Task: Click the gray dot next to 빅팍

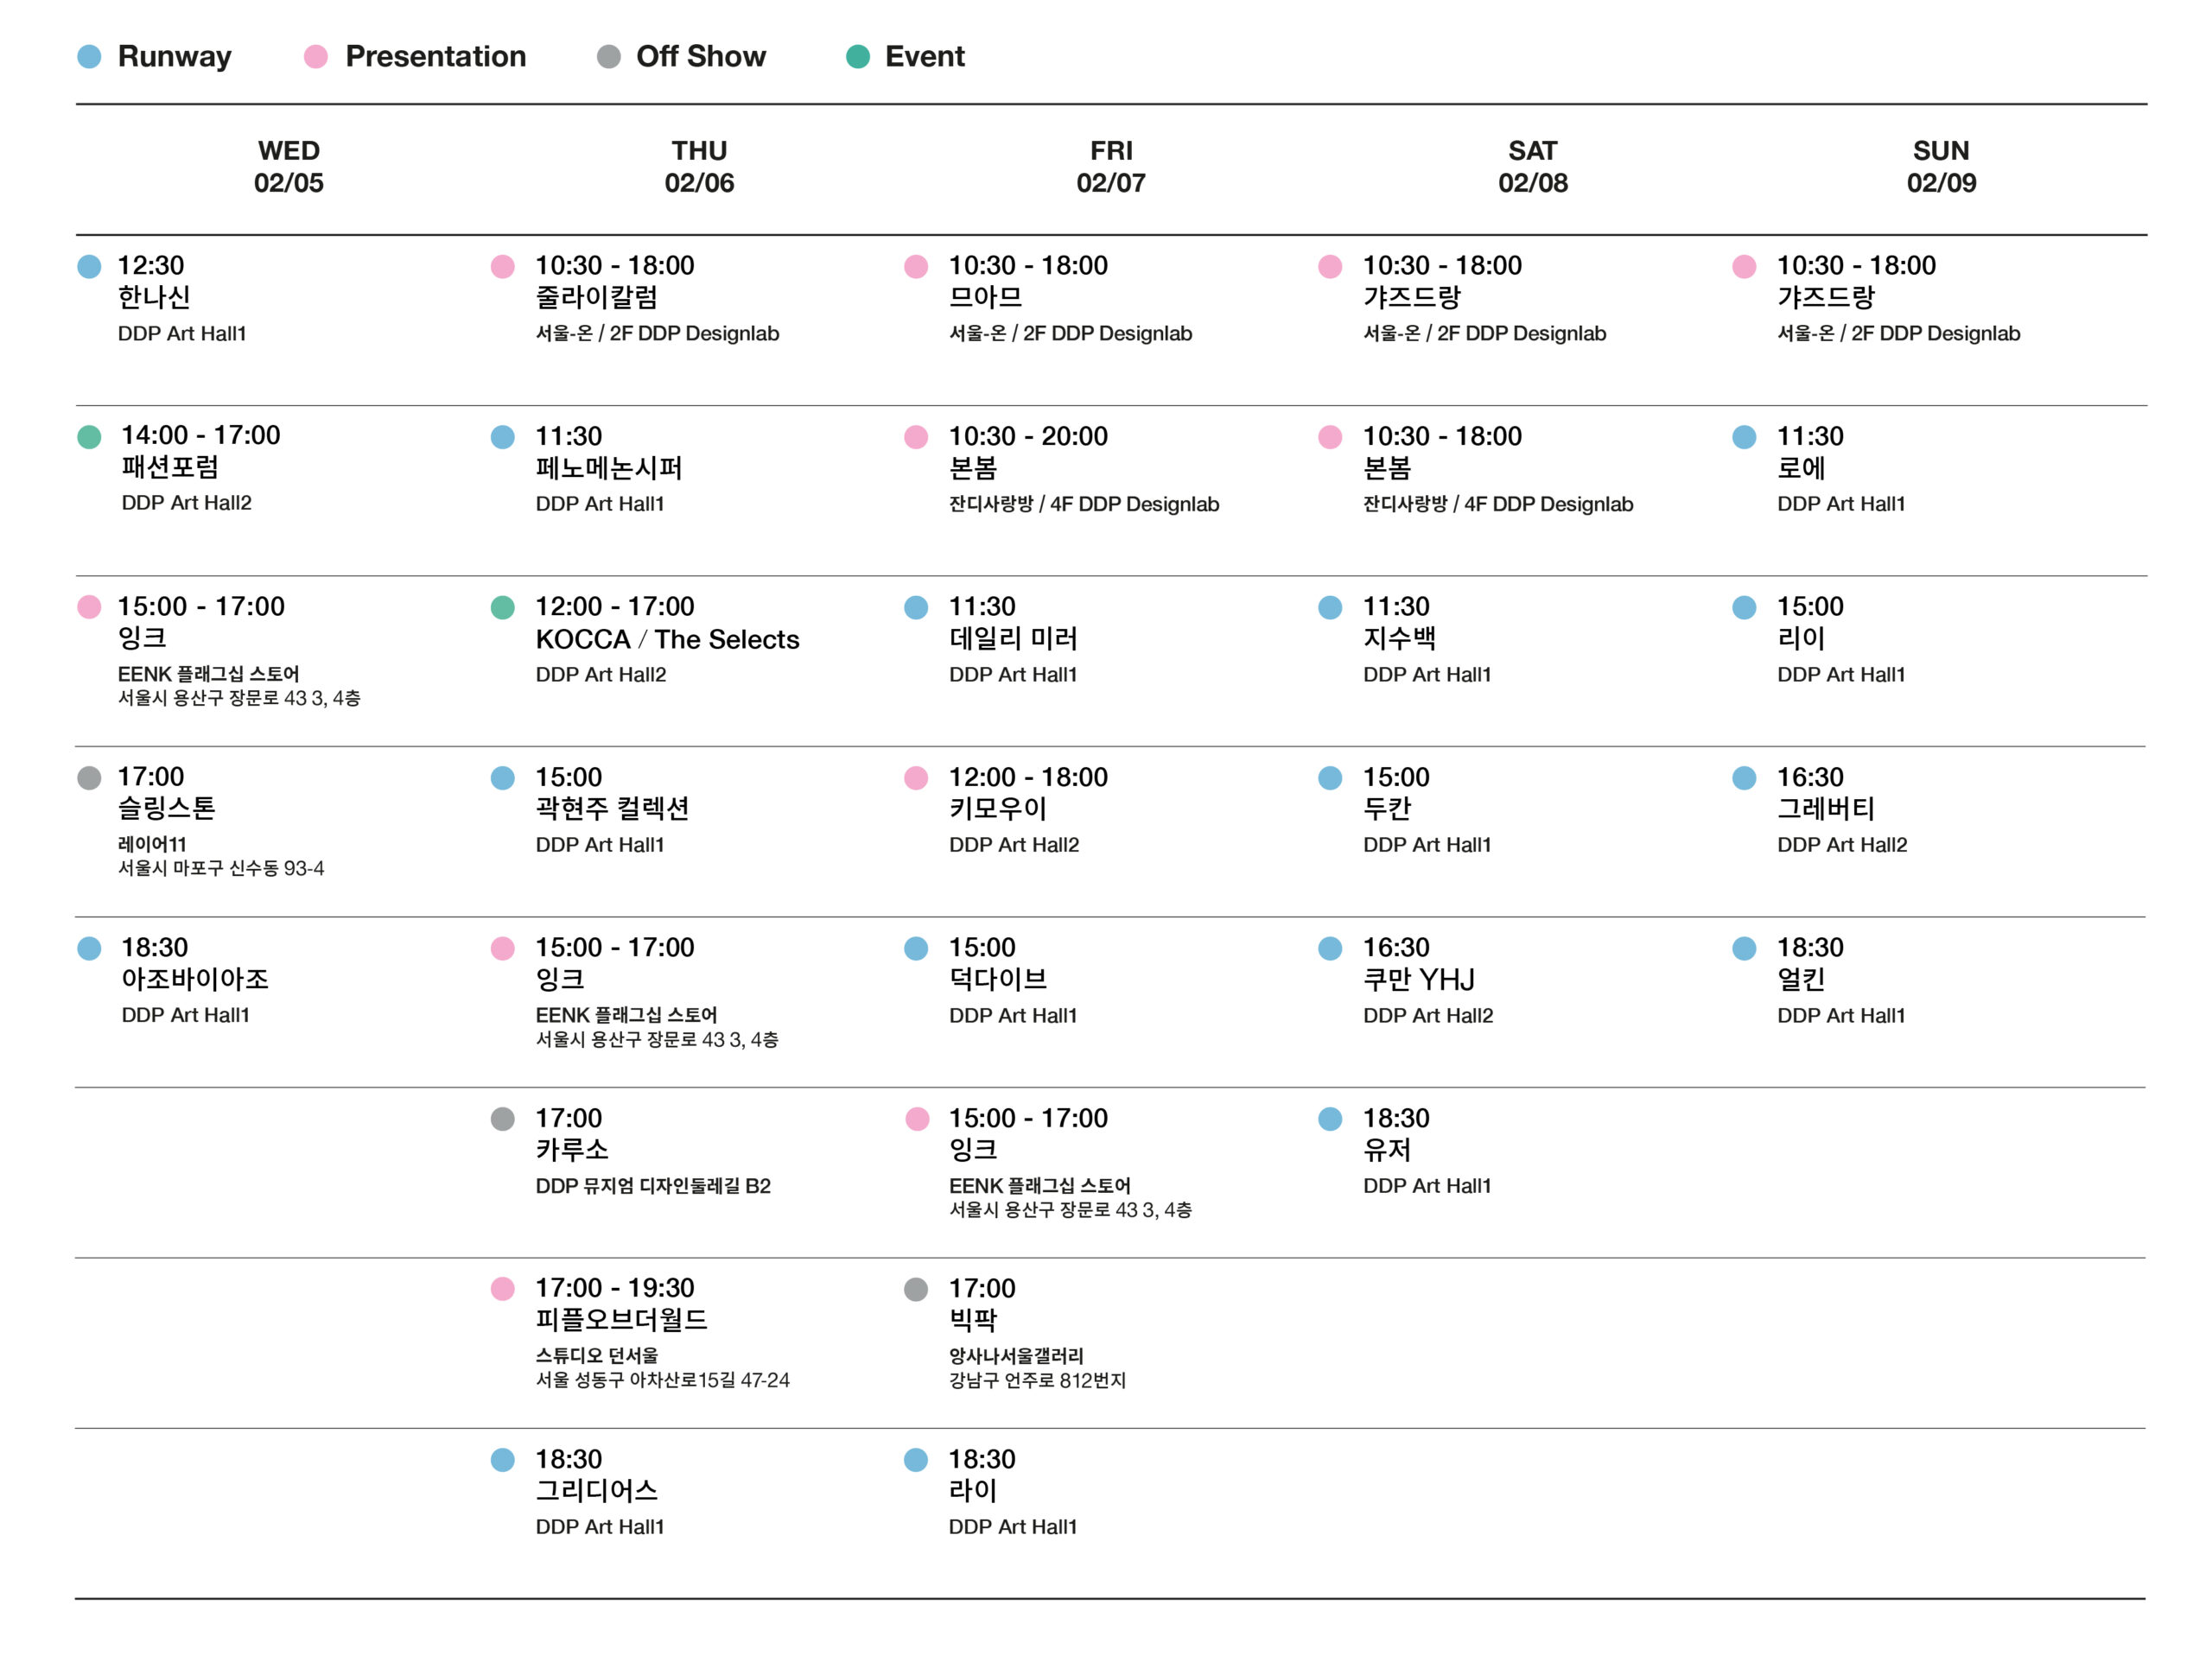Action: 916,1290
